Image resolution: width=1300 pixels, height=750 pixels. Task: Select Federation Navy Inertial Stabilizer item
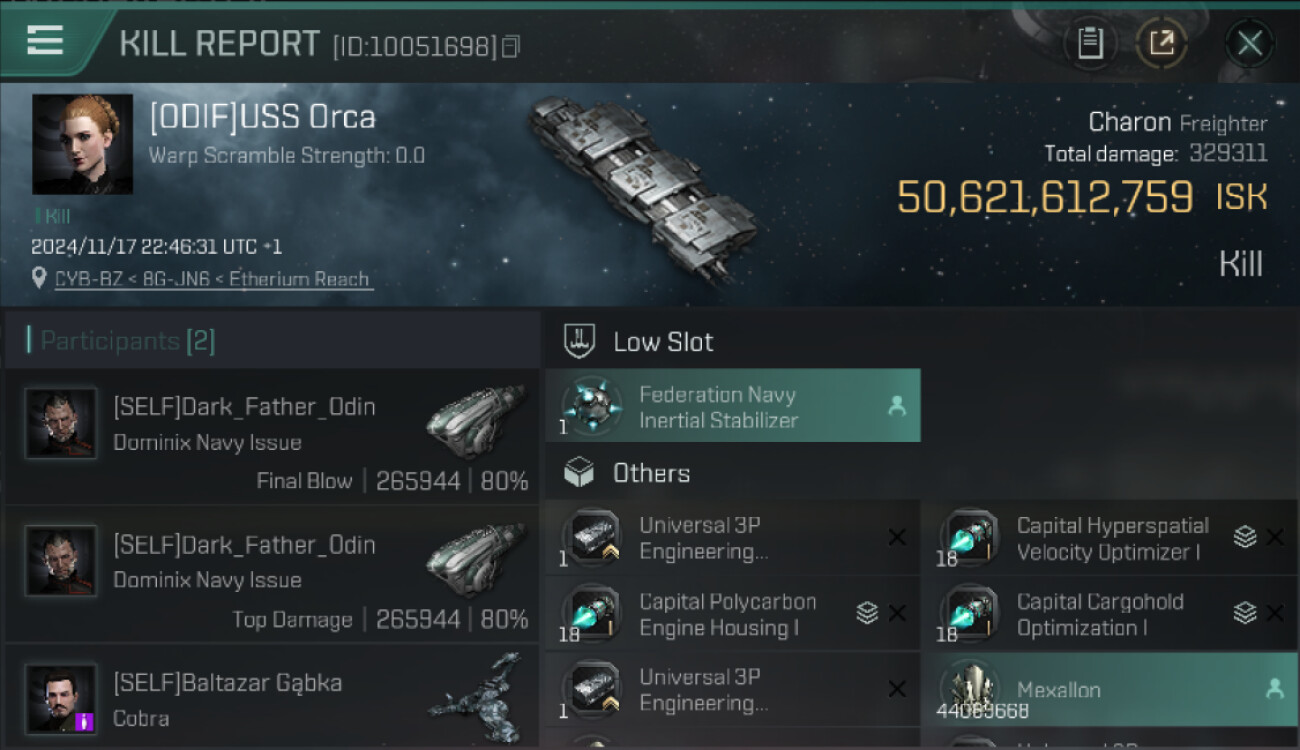coord(732,406)
